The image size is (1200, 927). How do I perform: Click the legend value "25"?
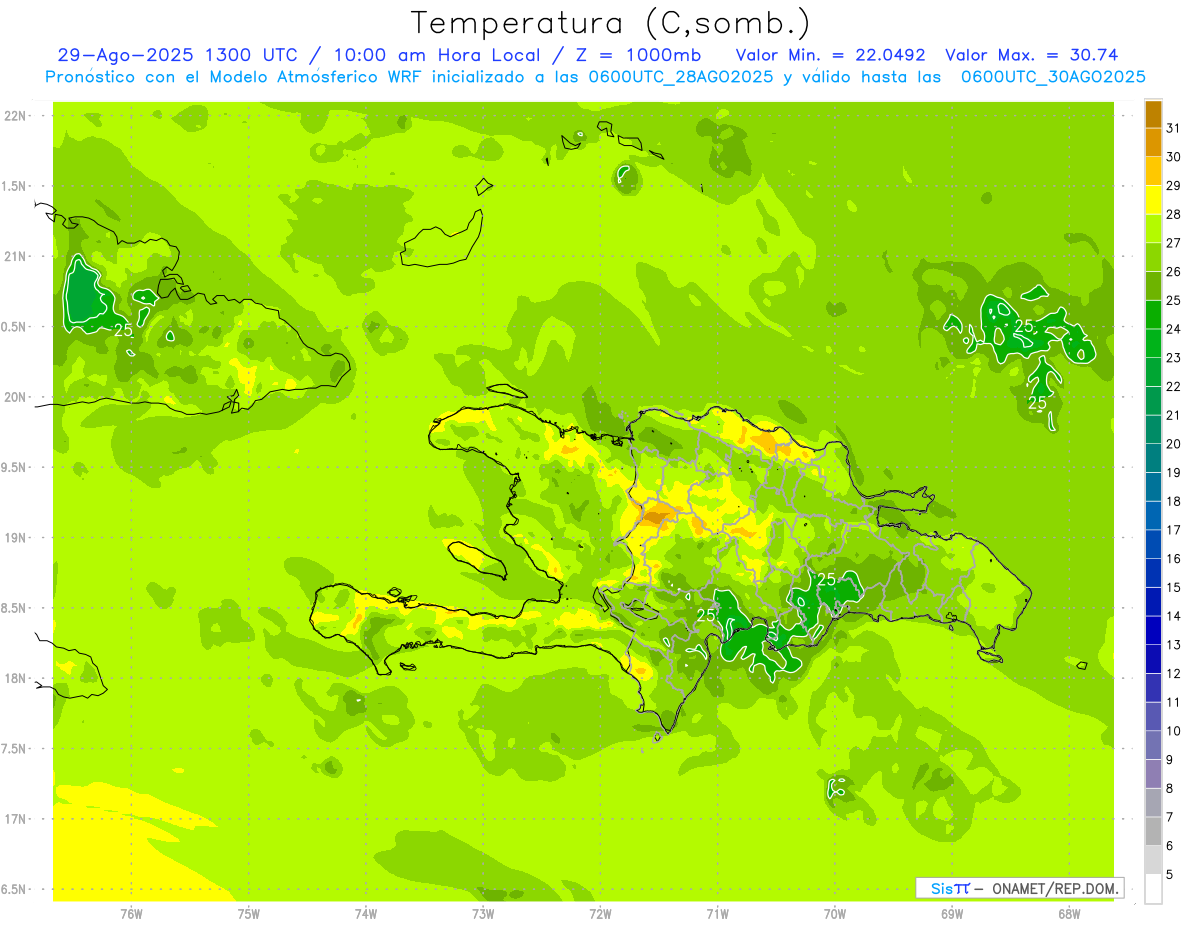(1173, 300)
